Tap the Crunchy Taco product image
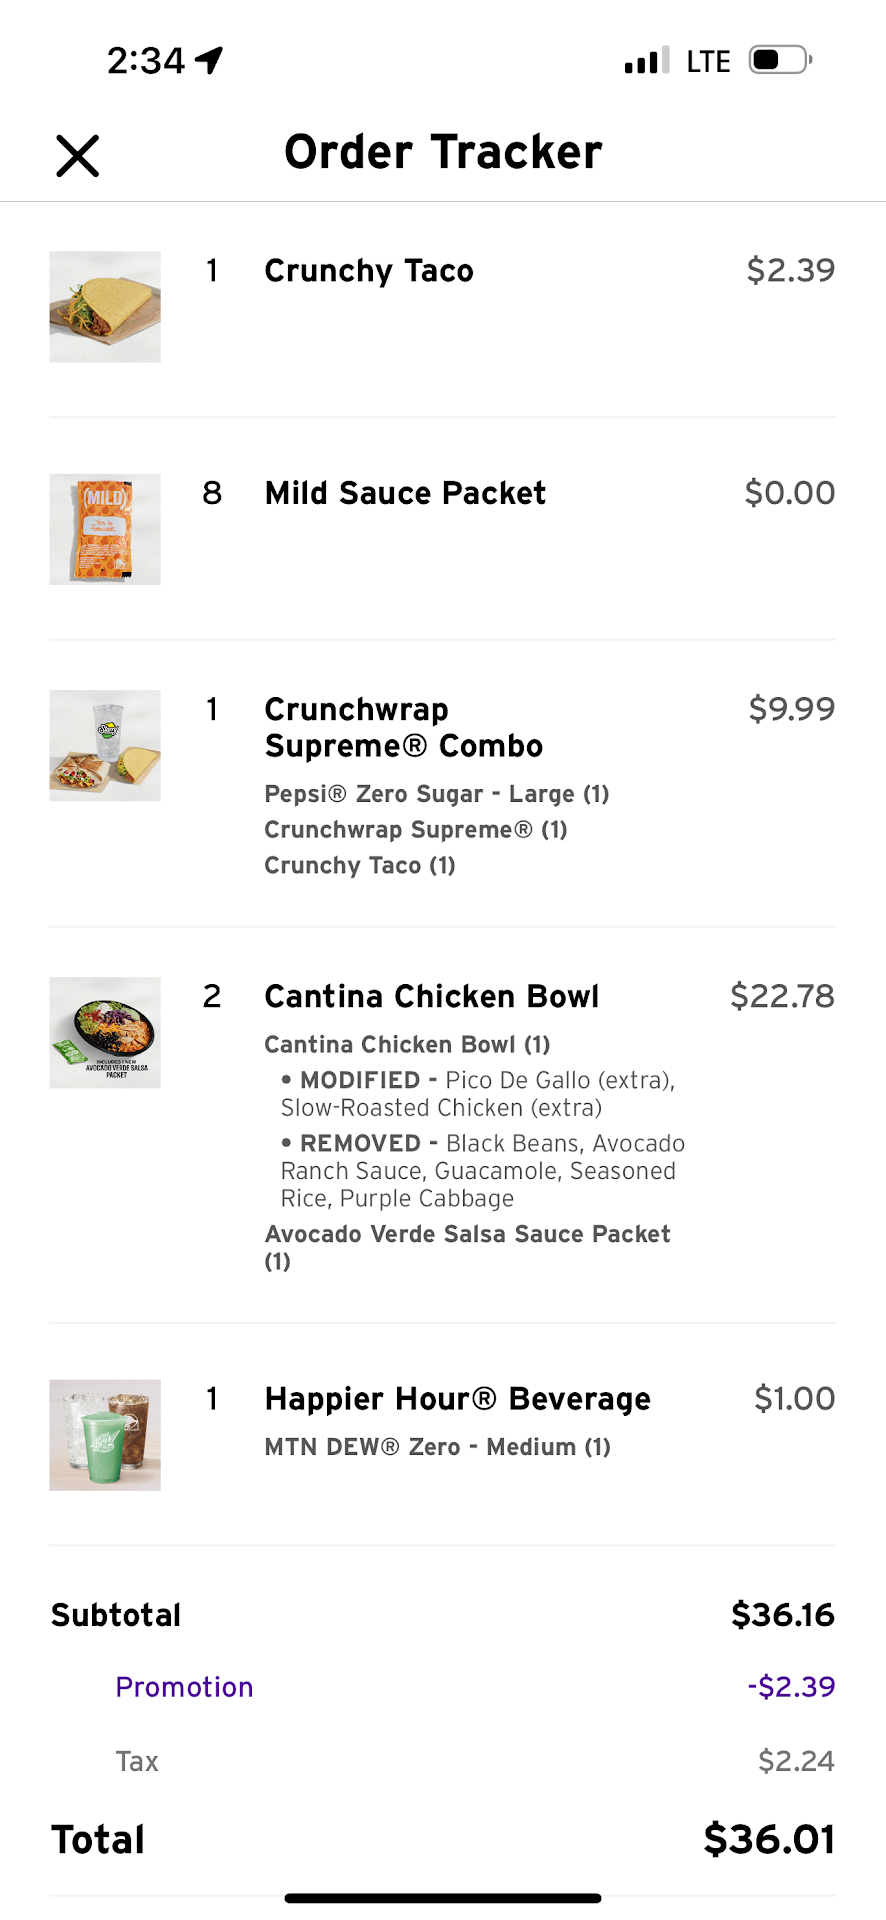The image size is (886, 1920). [105, 307]
